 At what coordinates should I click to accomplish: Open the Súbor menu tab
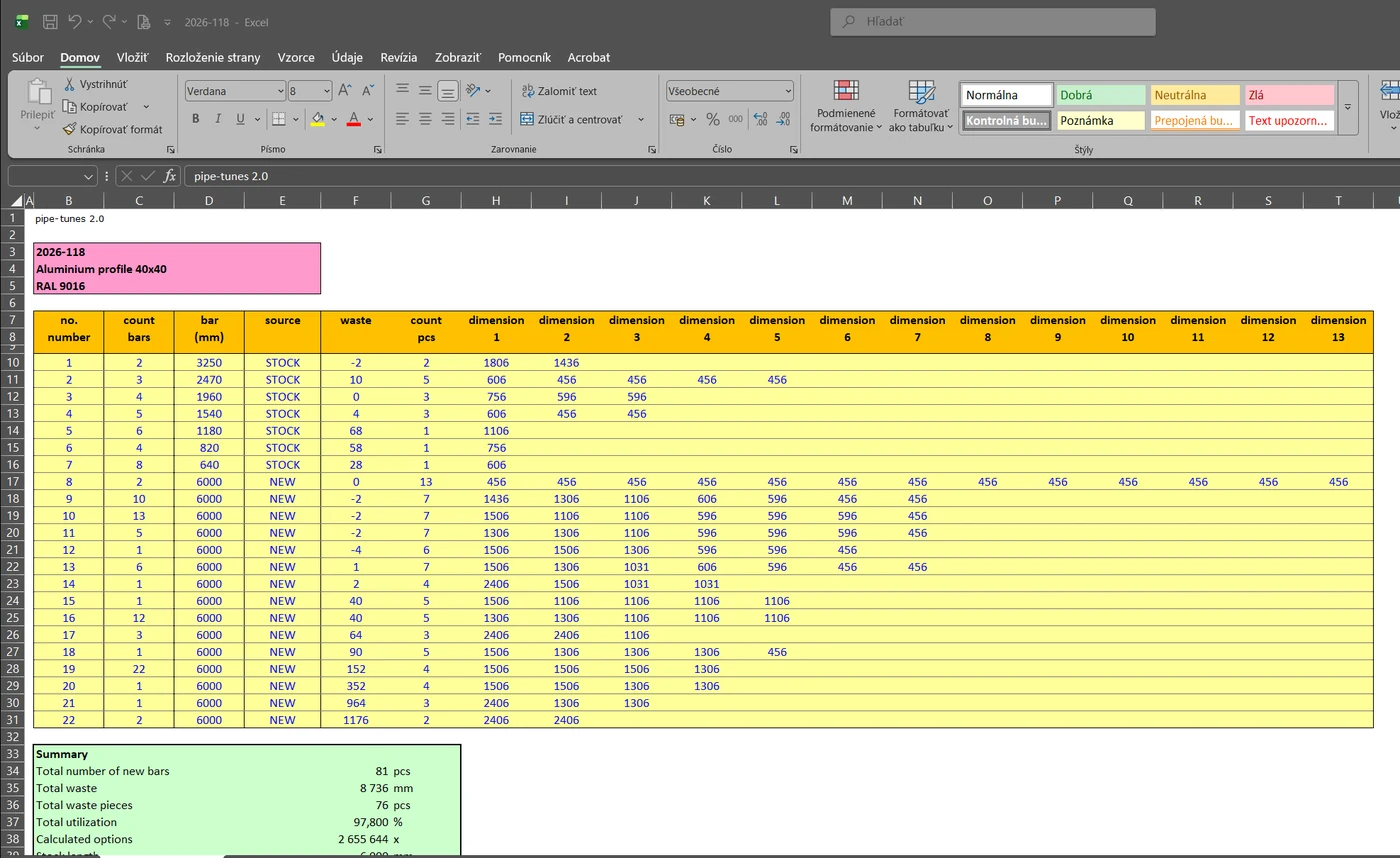point(28,57)
